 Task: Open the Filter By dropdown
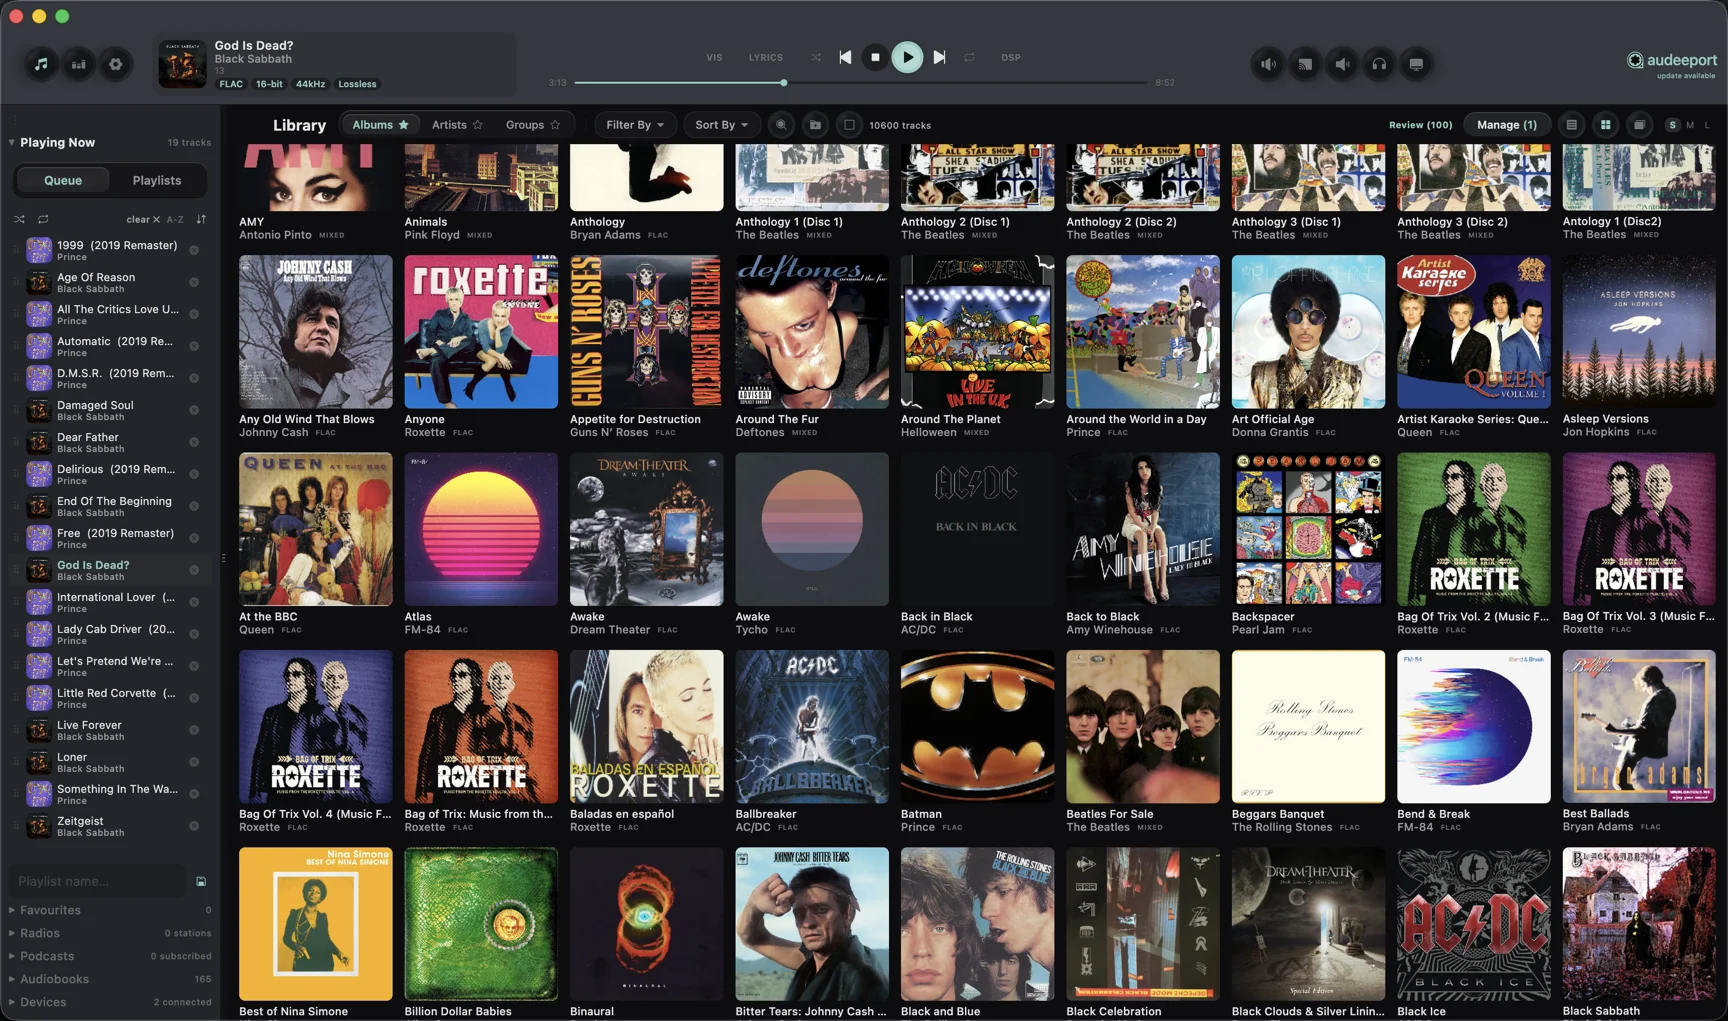635,125
